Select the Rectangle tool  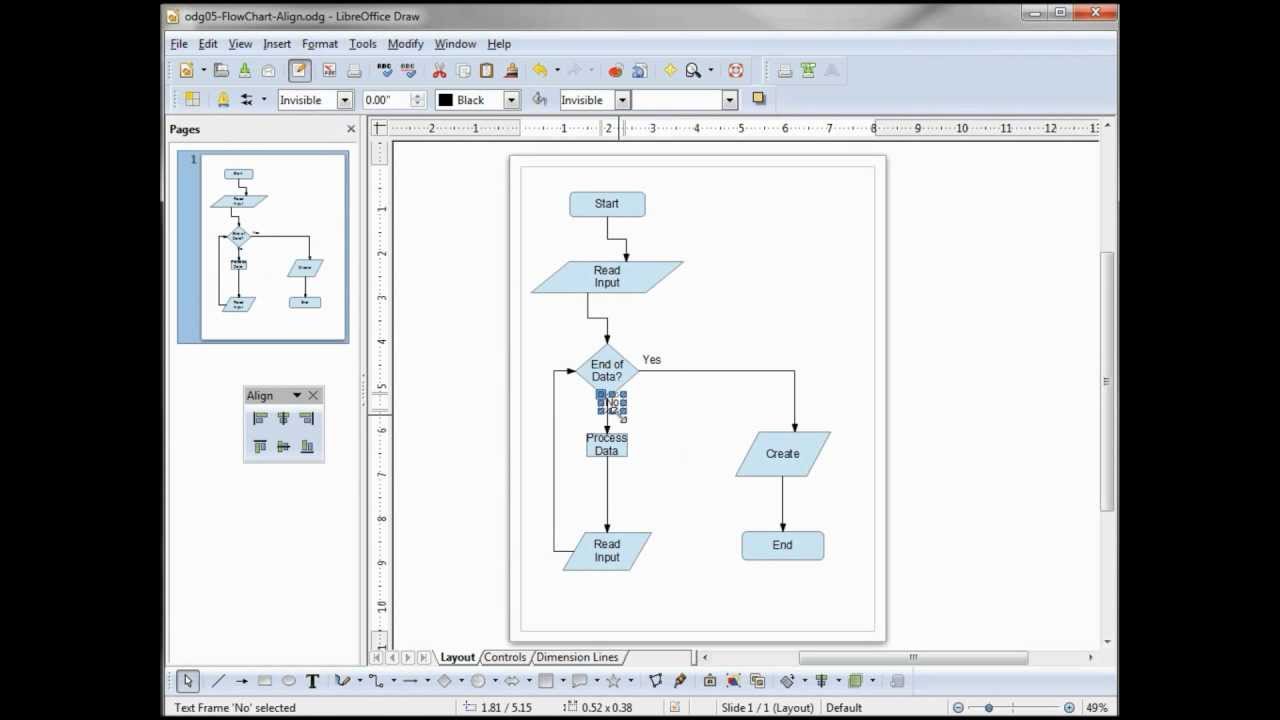(265, 681)
